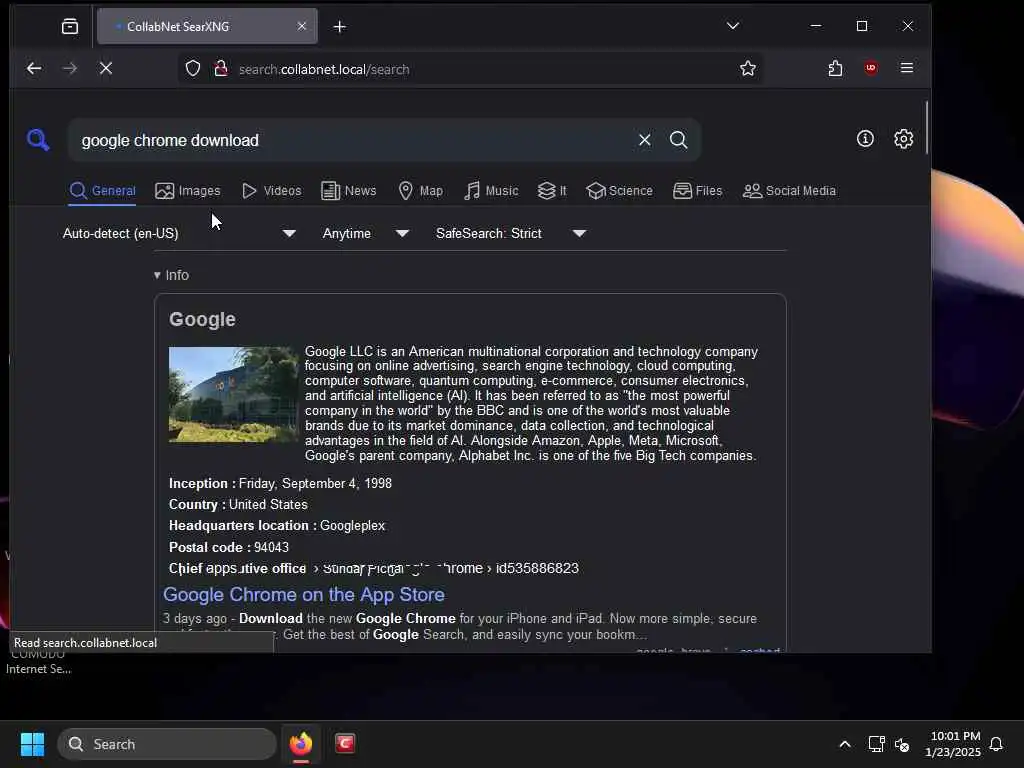
Task: Open the Anytime time range dropdown
Action: [x=366, y=233]
